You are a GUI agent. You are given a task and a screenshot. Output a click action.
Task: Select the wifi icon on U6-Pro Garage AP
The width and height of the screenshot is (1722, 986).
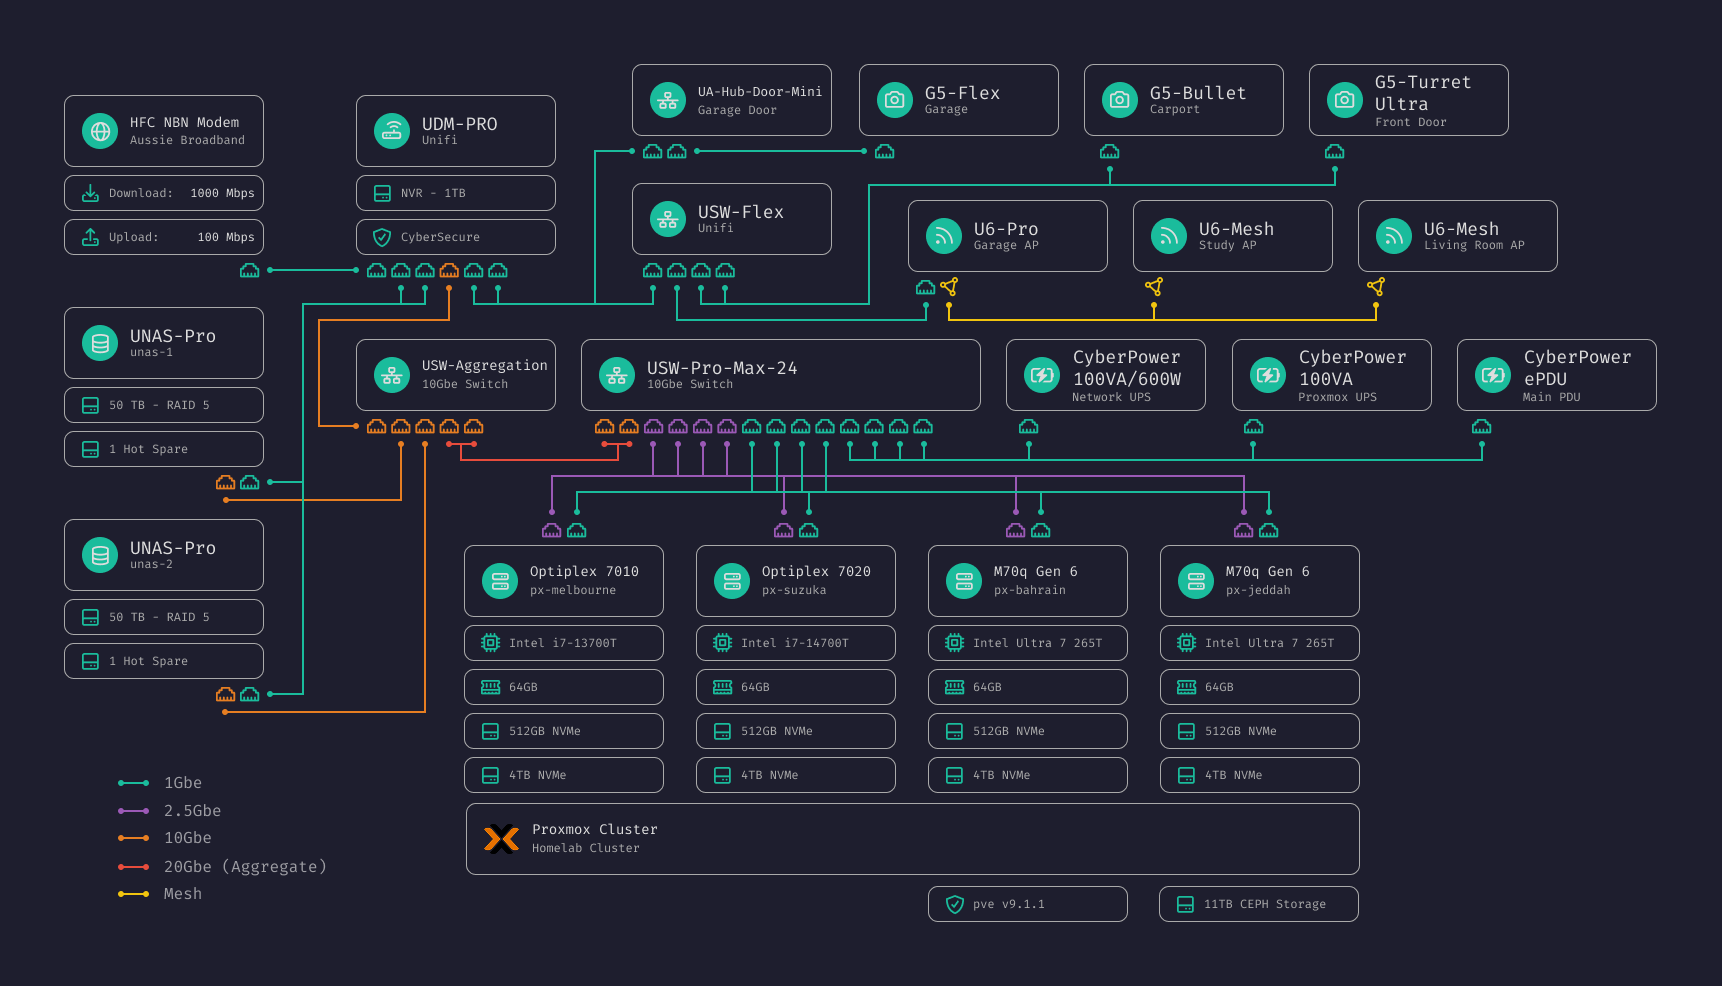click(x=942, y=236)
